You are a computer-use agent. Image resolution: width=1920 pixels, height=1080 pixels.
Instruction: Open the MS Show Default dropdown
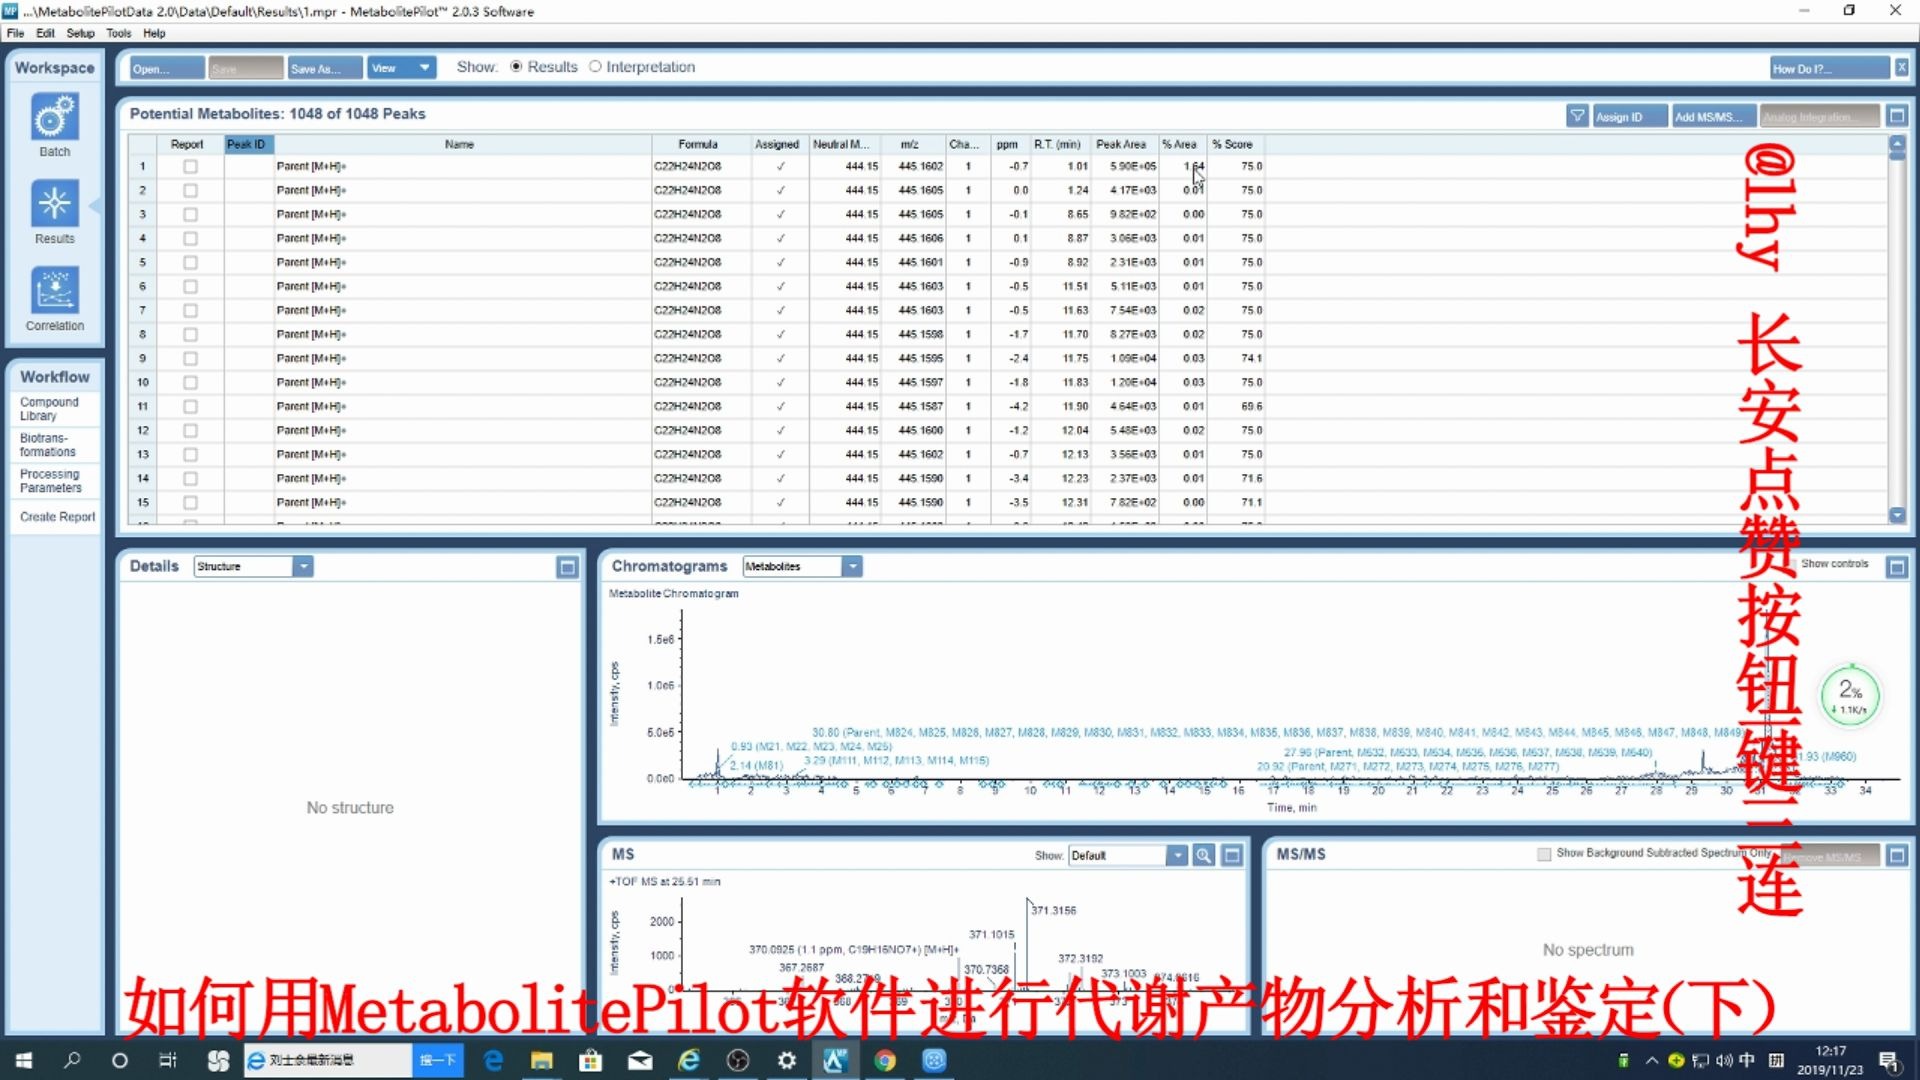pos(1178,856)
